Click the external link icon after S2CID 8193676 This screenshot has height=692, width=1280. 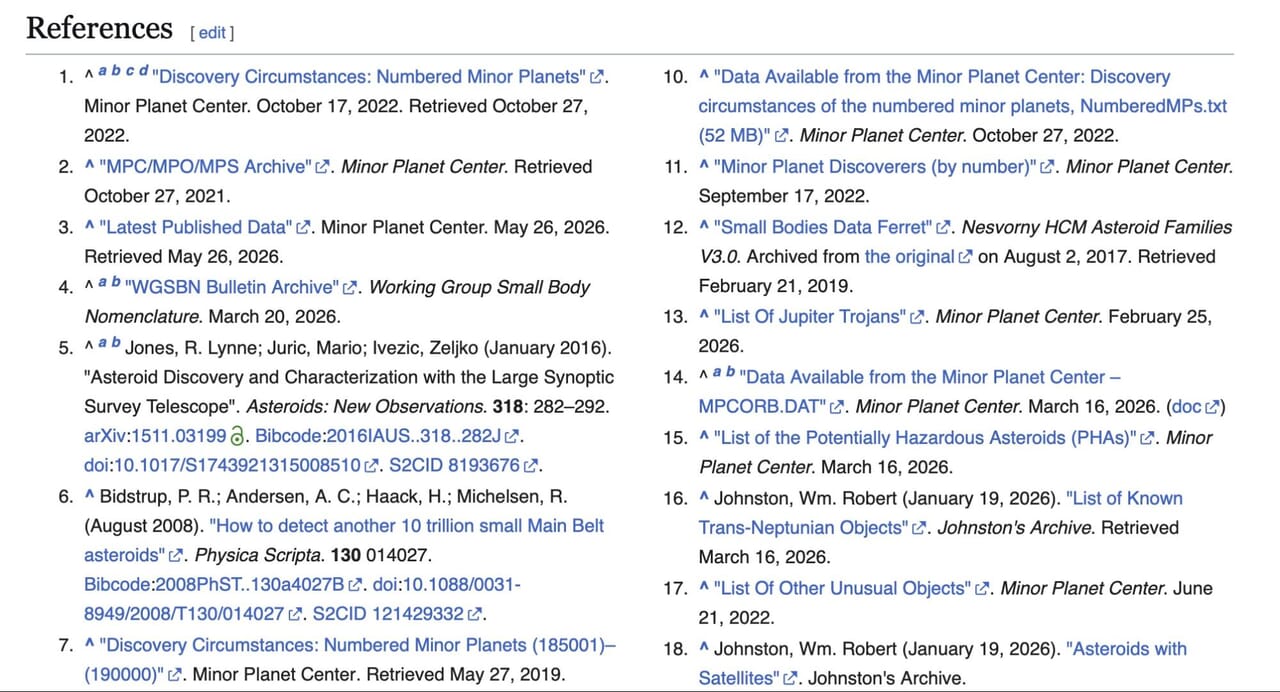[x=532, y=466]
